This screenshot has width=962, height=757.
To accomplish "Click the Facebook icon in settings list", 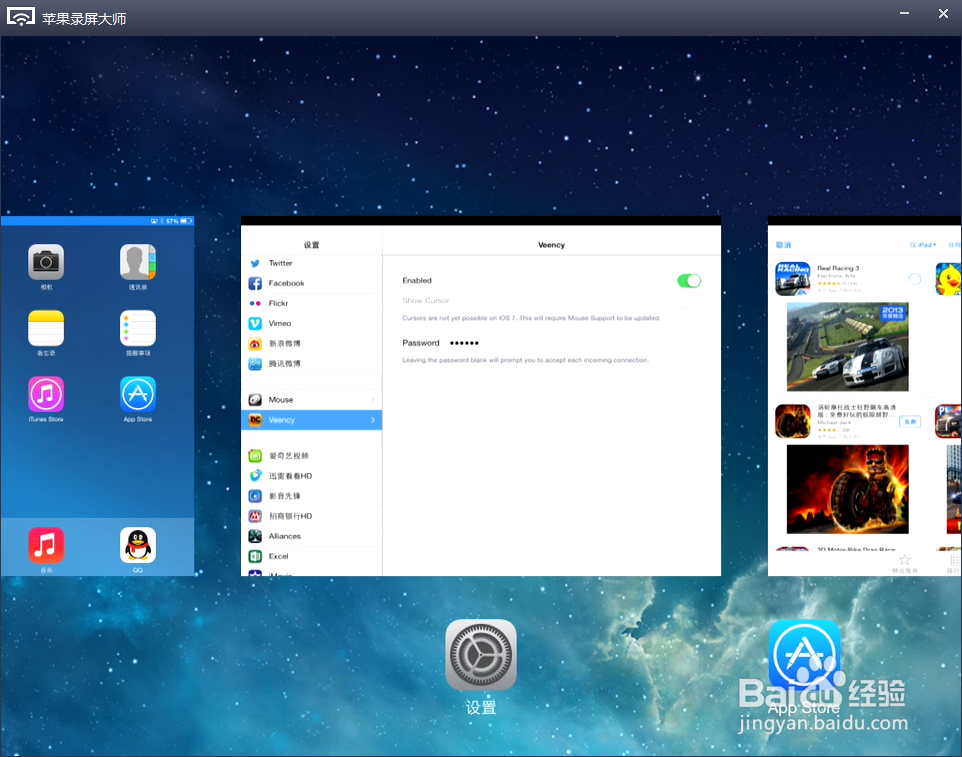I will coord(255,283).
